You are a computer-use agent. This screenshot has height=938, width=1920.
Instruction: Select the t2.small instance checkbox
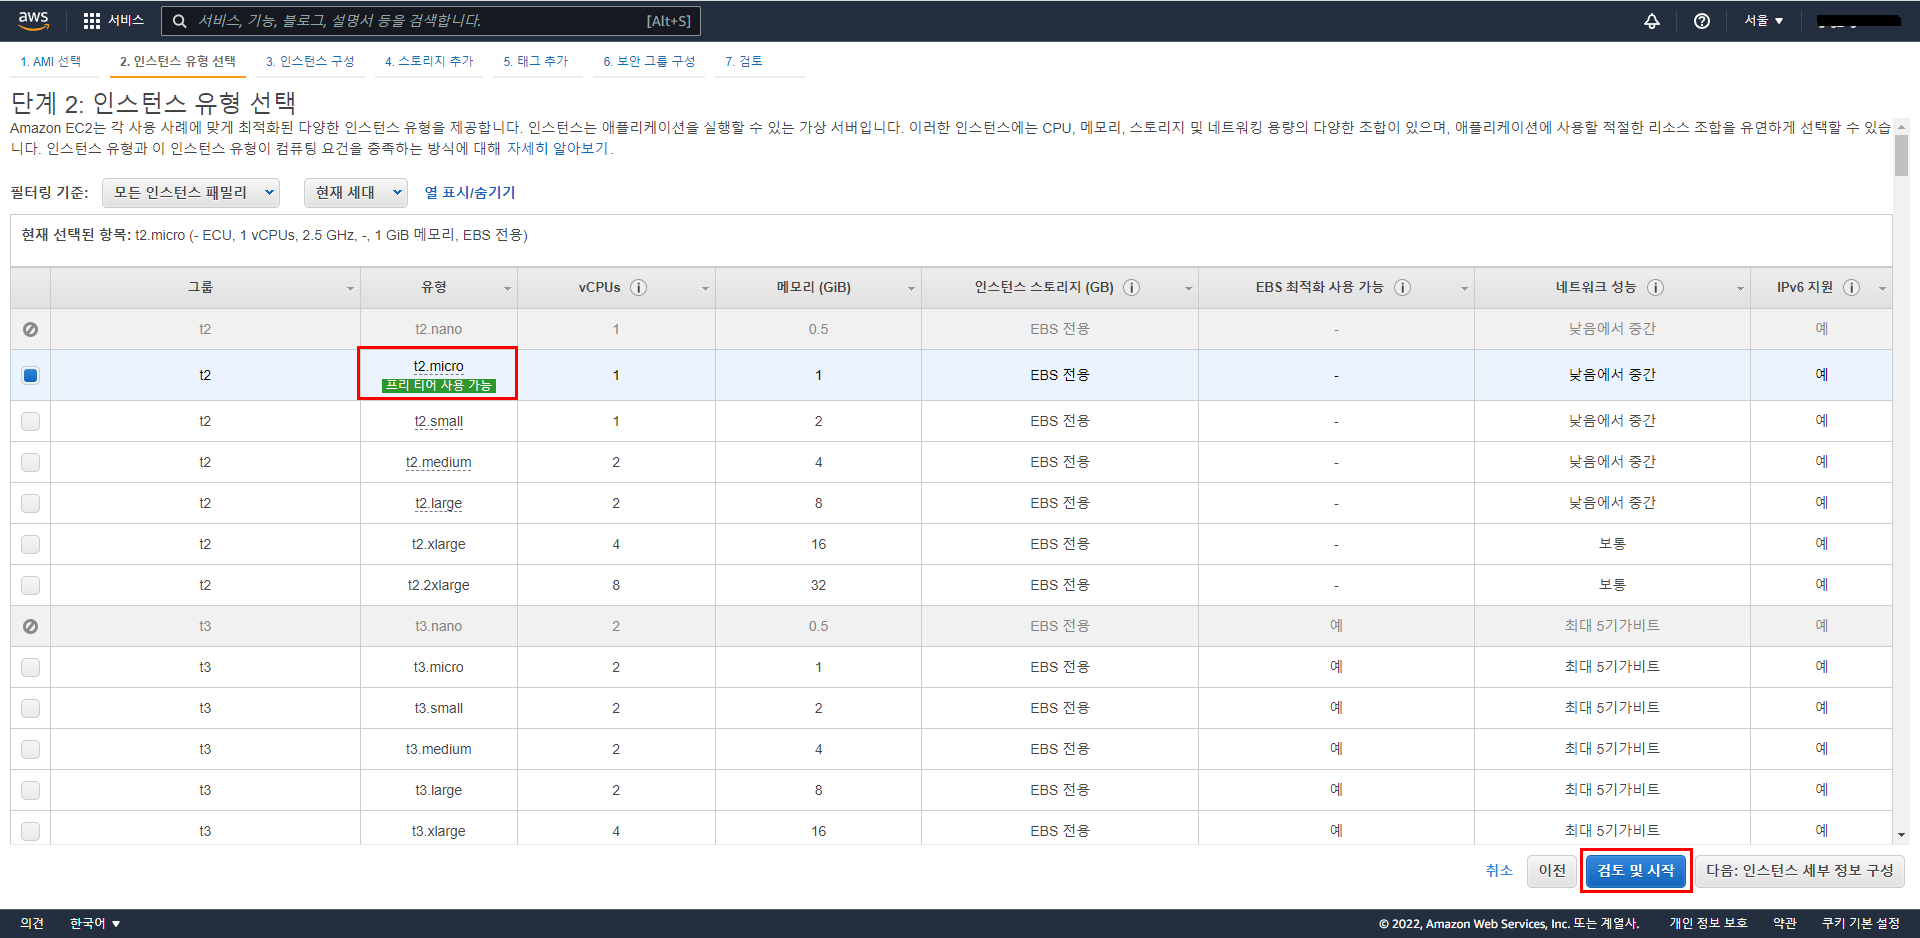[x=30, y=421]
